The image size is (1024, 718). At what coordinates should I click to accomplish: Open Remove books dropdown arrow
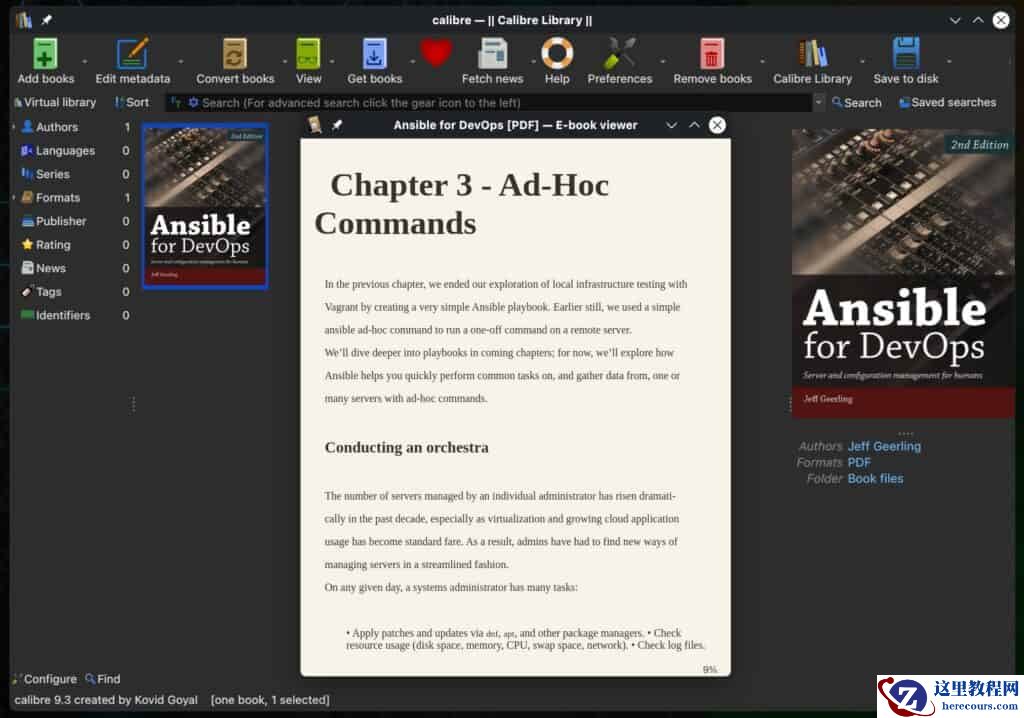[x=762, y=61]
